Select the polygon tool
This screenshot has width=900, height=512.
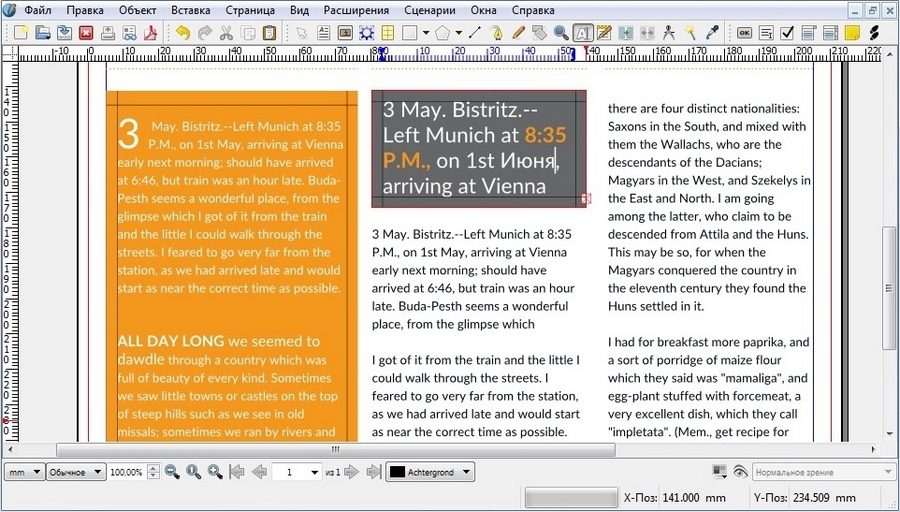(x=442, y=33)
